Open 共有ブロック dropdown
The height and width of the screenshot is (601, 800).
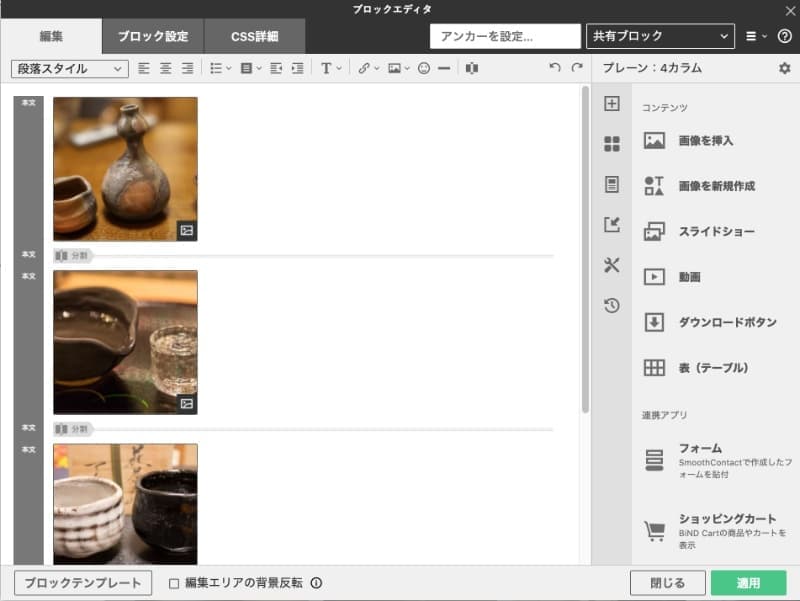pos(660,36)
